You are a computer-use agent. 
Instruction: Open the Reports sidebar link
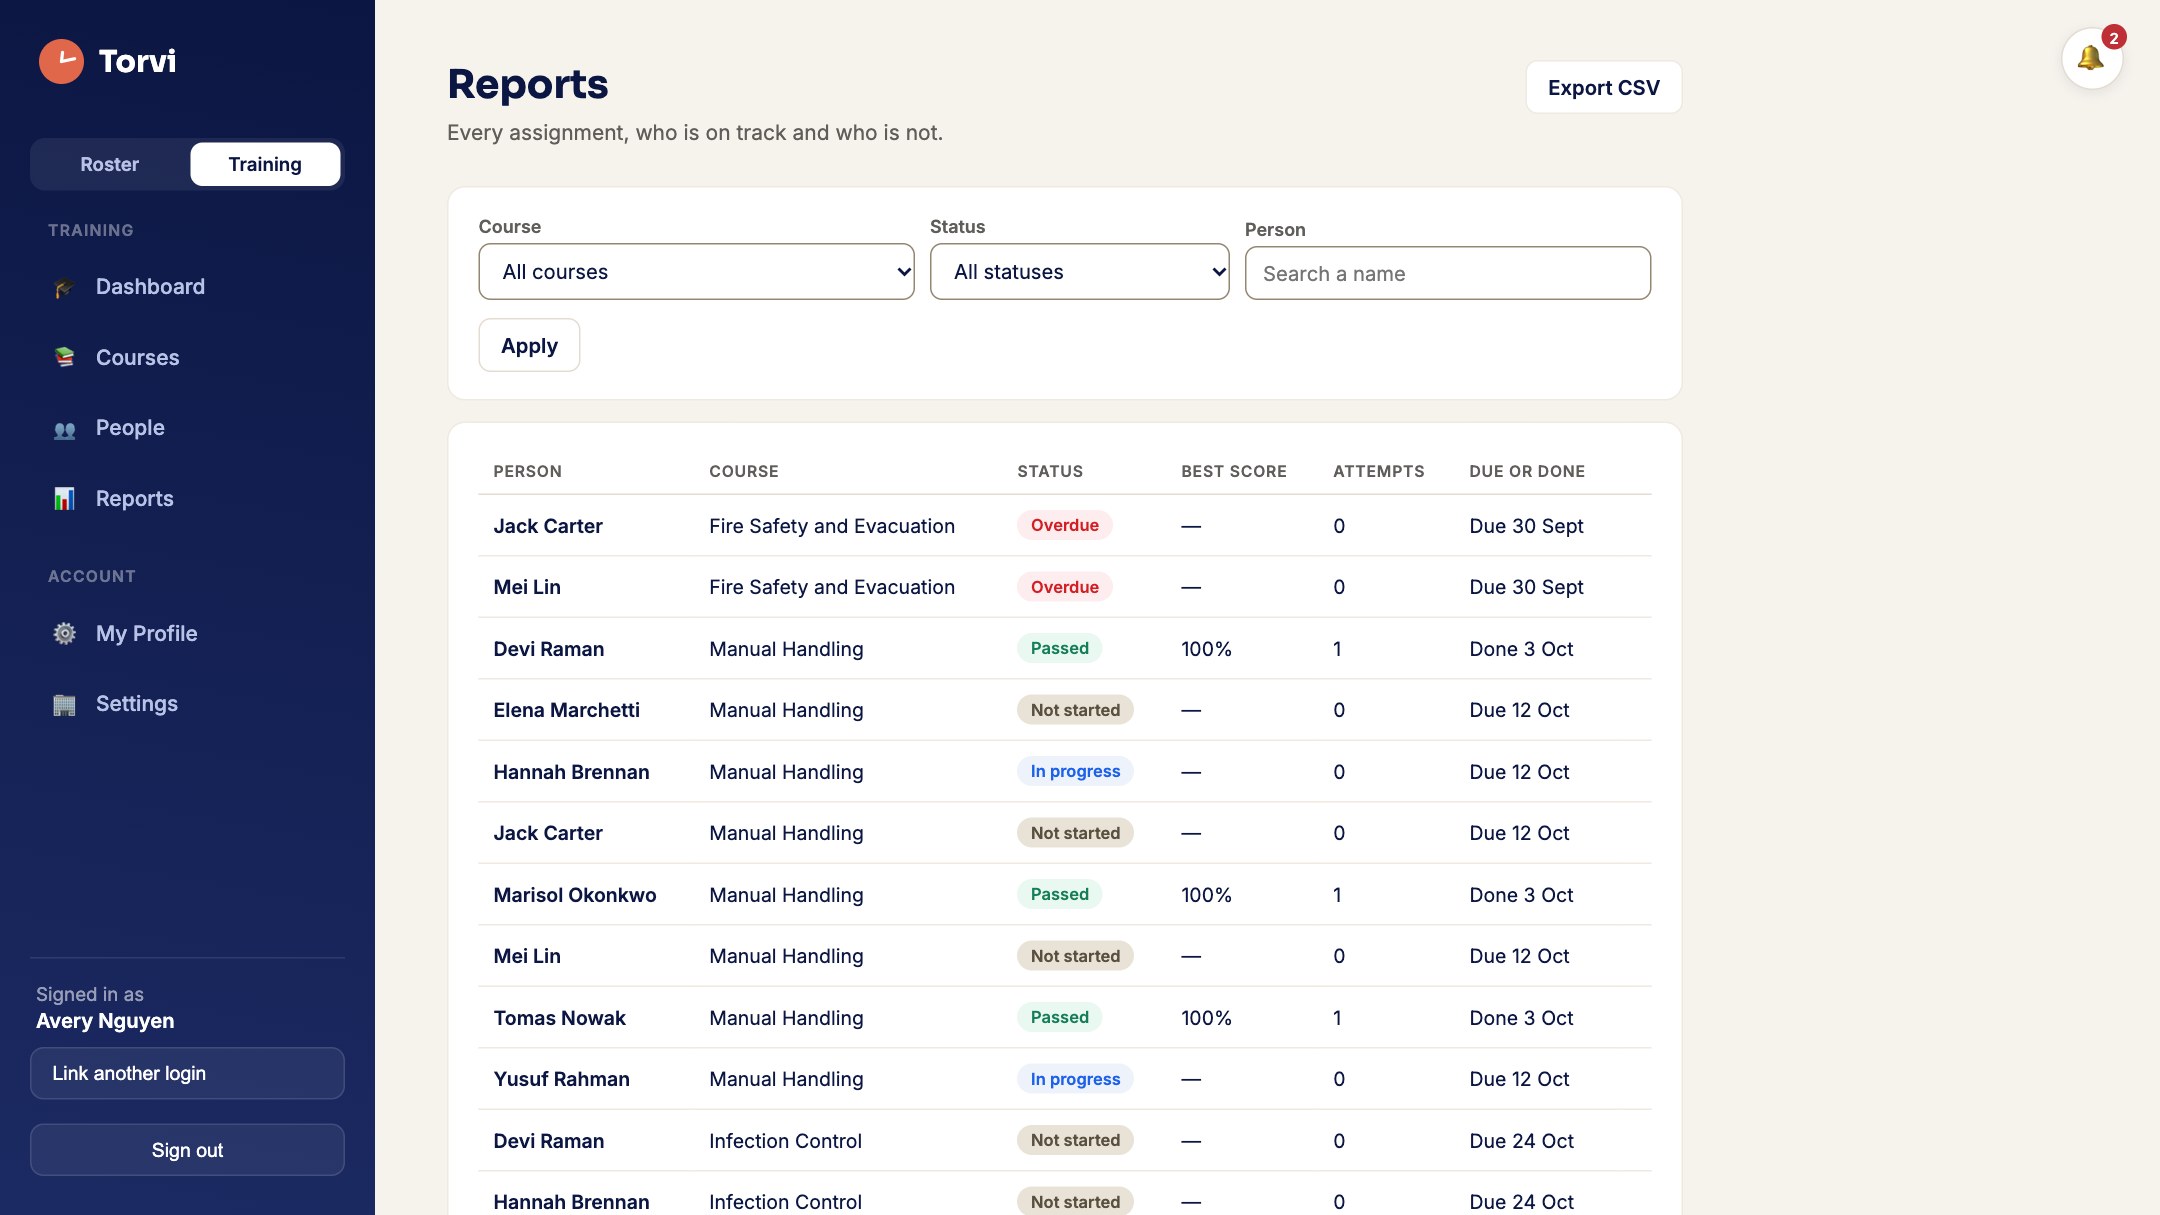(x=187, y=499)
